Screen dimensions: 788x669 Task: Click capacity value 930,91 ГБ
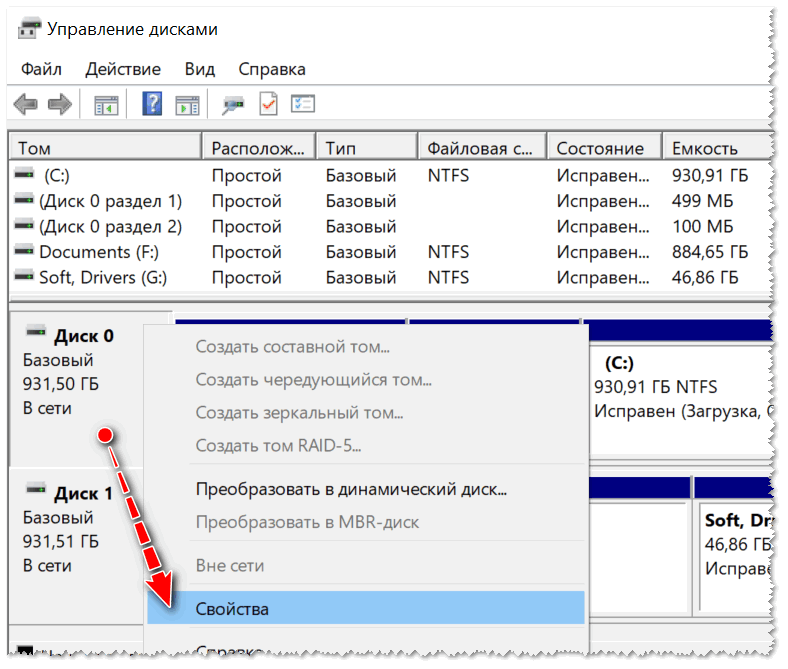click(710, 175)
